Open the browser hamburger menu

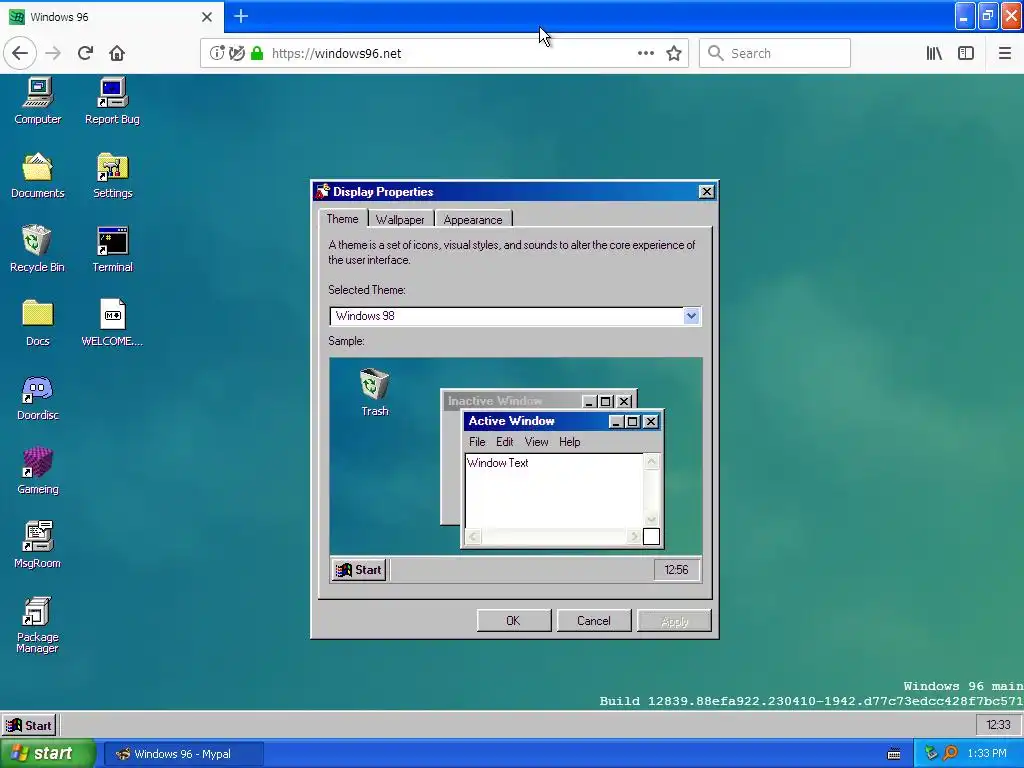pyautogui.click(x=1005, y=54)
